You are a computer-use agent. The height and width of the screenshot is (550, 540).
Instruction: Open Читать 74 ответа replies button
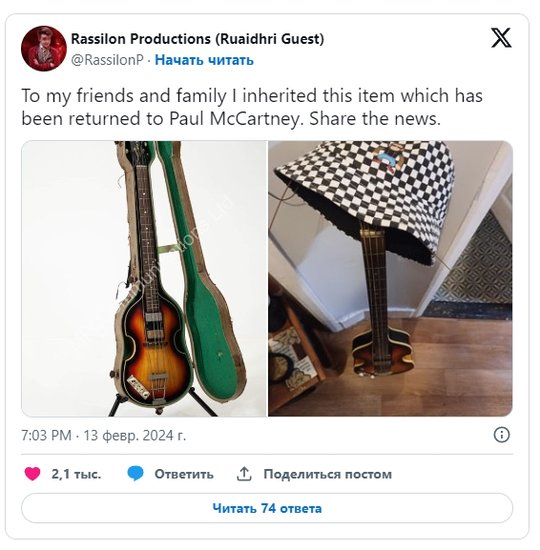[x=267, y=508]
